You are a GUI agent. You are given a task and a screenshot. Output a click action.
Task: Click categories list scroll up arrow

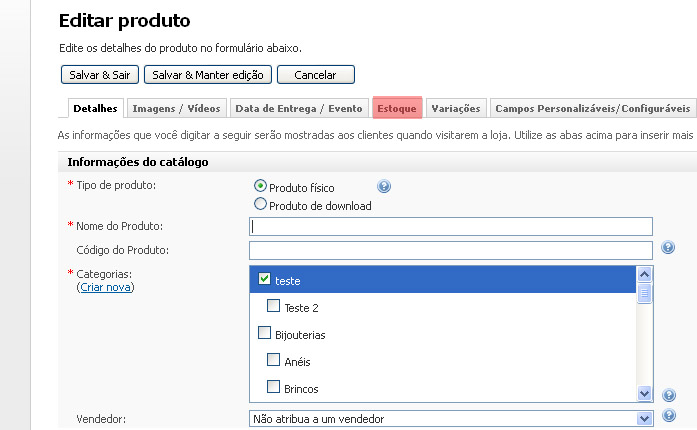pos(644,274)
